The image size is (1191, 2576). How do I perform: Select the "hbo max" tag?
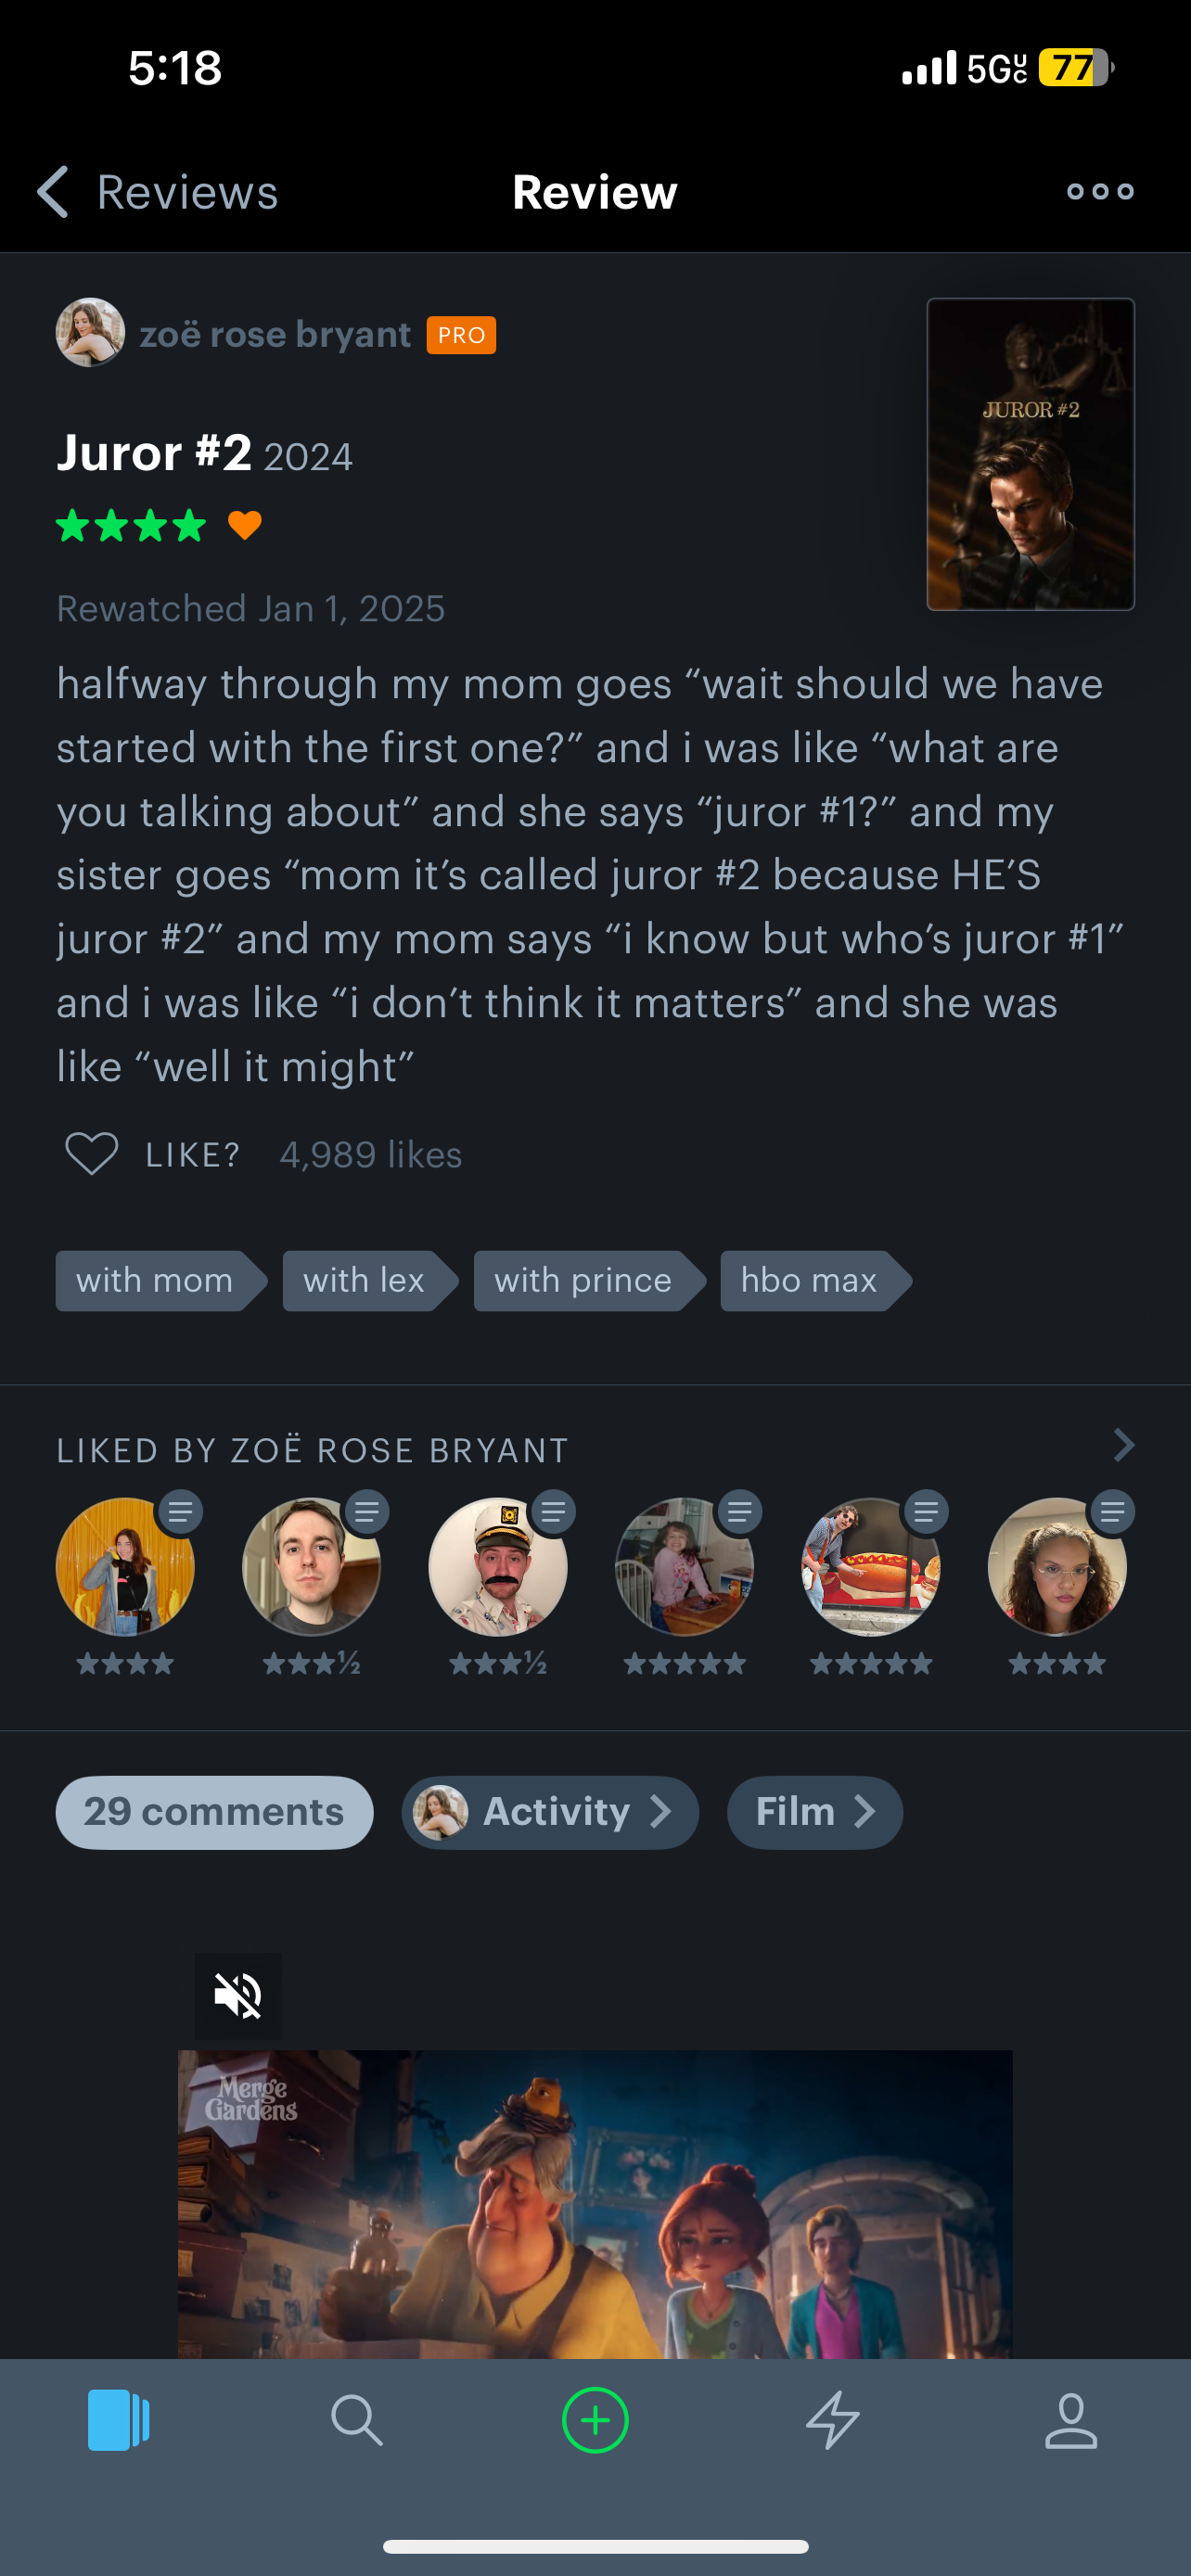pyautogui.click(x=810, y=1281)
